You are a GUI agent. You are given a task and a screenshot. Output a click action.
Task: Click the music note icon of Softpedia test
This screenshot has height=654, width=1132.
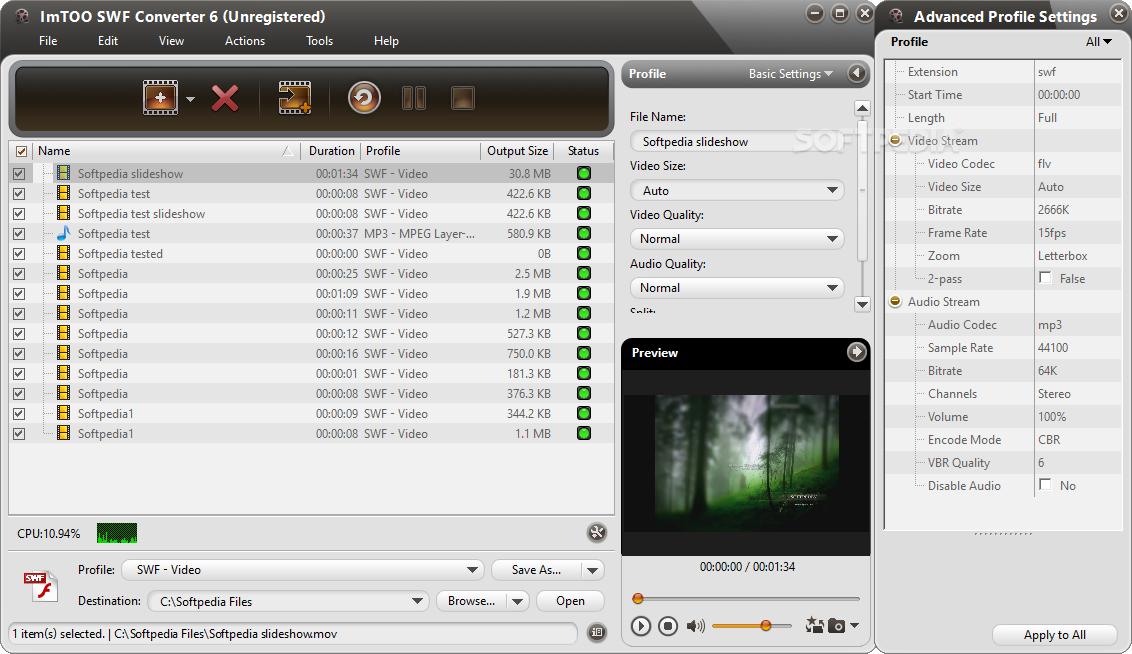click(x=64, y=232)
